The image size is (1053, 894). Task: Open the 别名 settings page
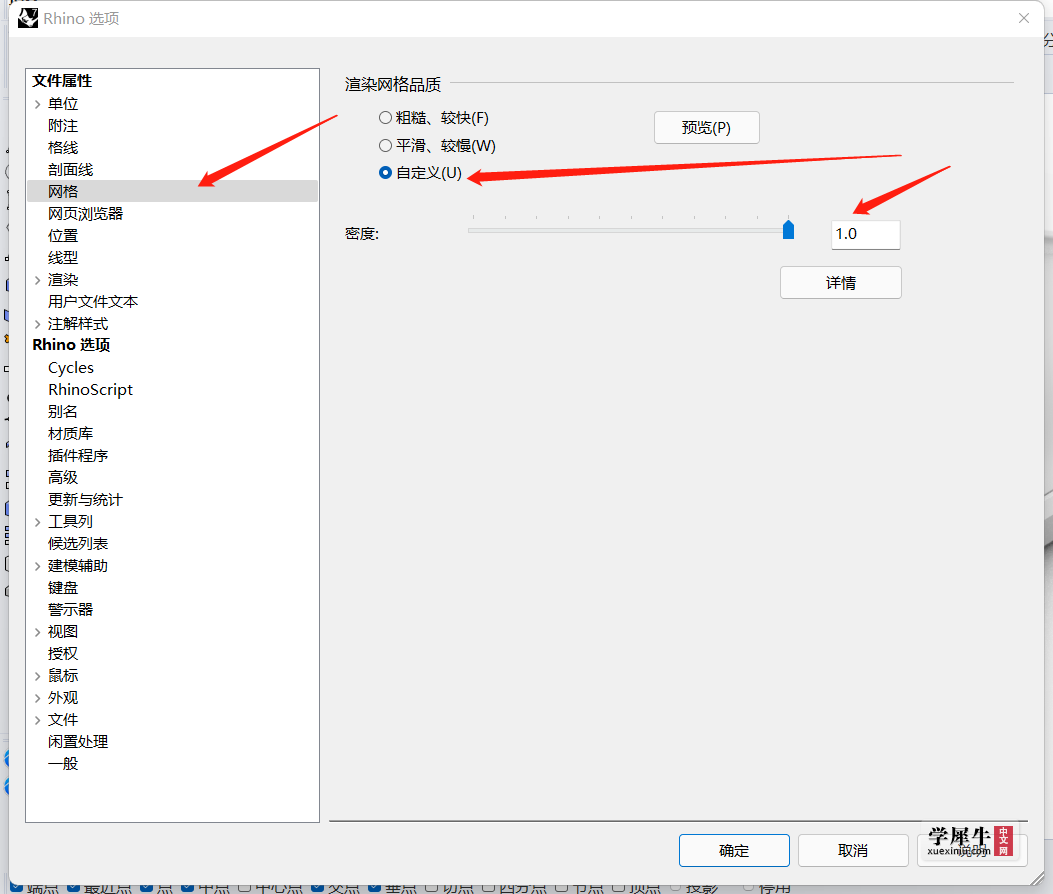tap(63, 412)
